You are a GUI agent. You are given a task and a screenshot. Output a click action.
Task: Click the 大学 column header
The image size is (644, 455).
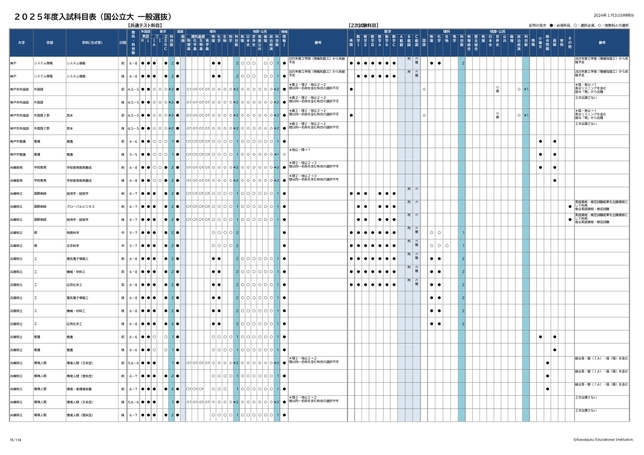tap(21, 43)
